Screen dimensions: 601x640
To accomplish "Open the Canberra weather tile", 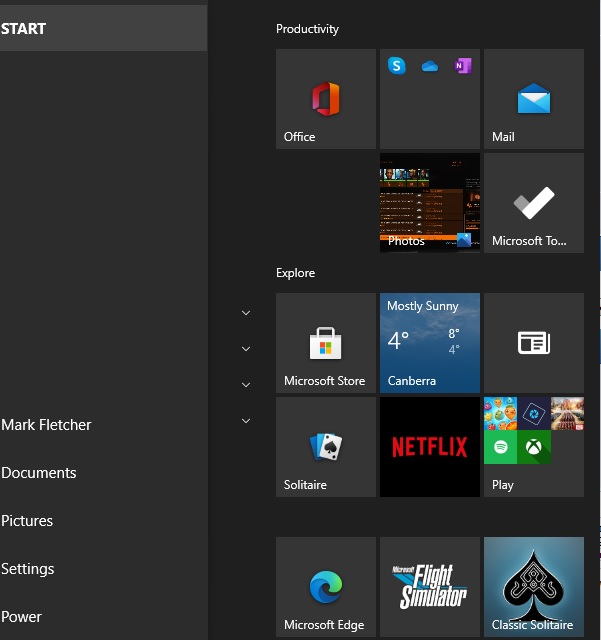I will [430, 343].
